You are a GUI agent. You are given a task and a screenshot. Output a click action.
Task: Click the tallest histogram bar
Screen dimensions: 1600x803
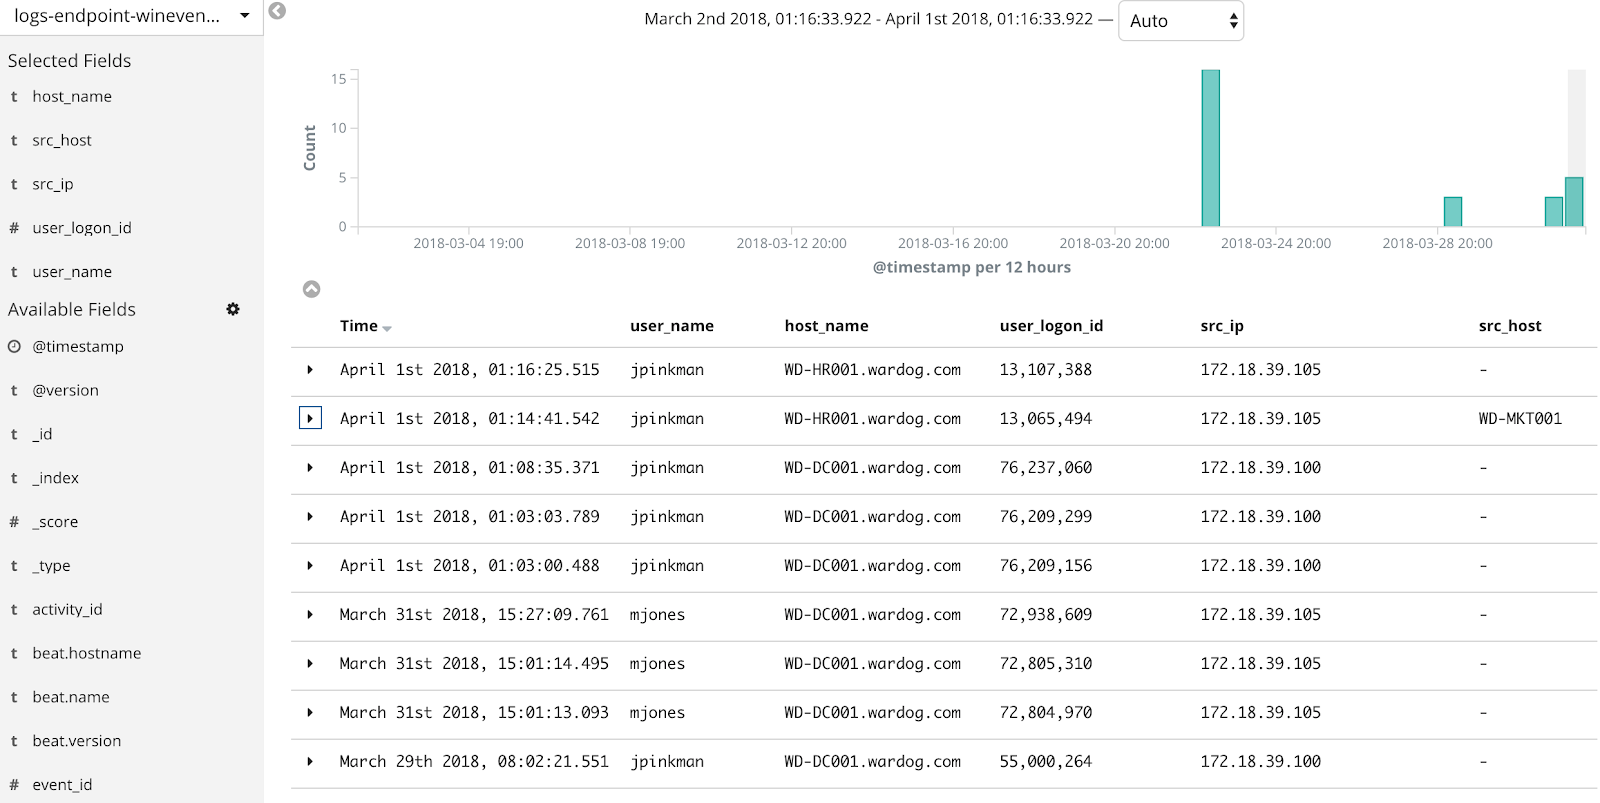coord(1210,148)
